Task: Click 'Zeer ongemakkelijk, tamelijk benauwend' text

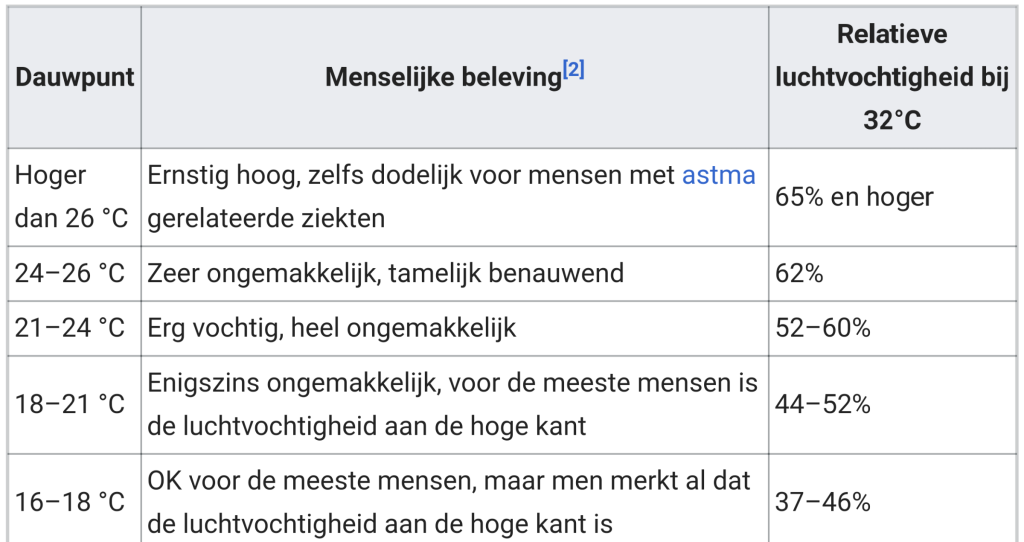Action: pyautogui.click(x=385, y=274)
